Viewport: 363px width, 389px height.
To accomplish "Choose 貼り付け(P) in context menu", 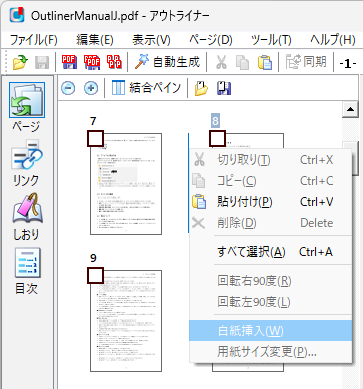I will [x=270, y=202].
